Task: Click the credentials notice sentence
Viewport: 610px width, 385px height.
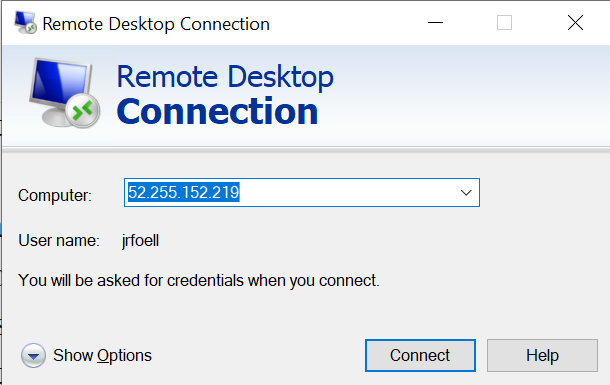Action: (x=199, y=280)
